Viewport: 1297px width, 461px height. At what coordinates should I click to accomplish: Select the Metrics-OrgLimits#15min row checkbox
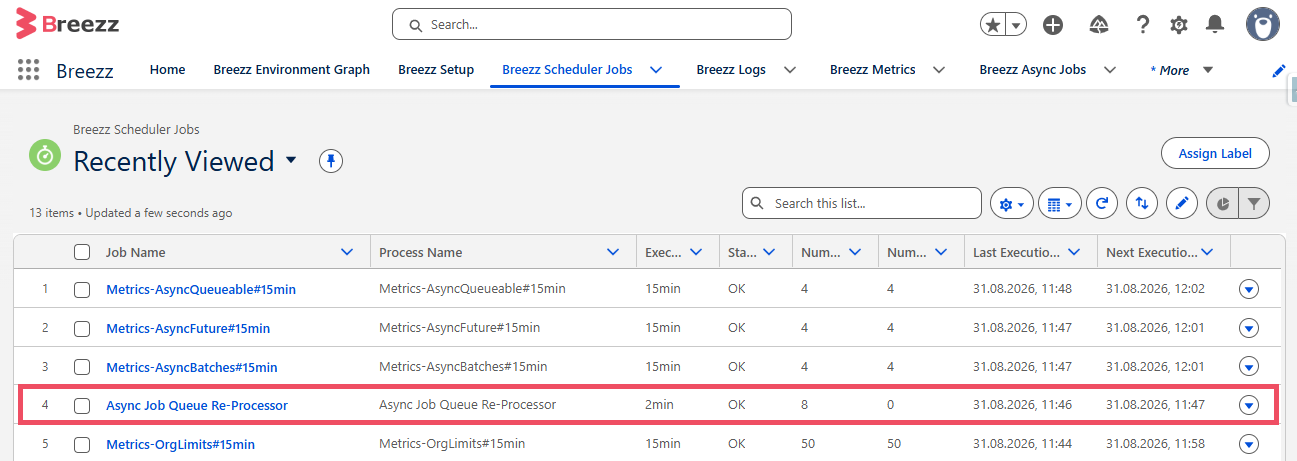click(x=82, y=444)
